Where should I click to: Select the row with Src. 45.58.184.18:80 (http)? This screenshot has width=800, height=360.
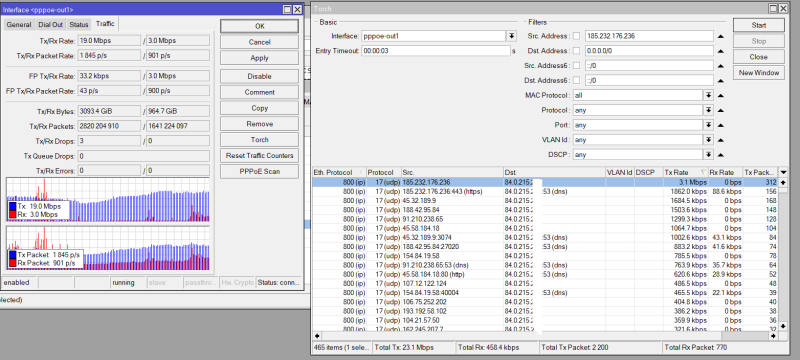(545, 274)
